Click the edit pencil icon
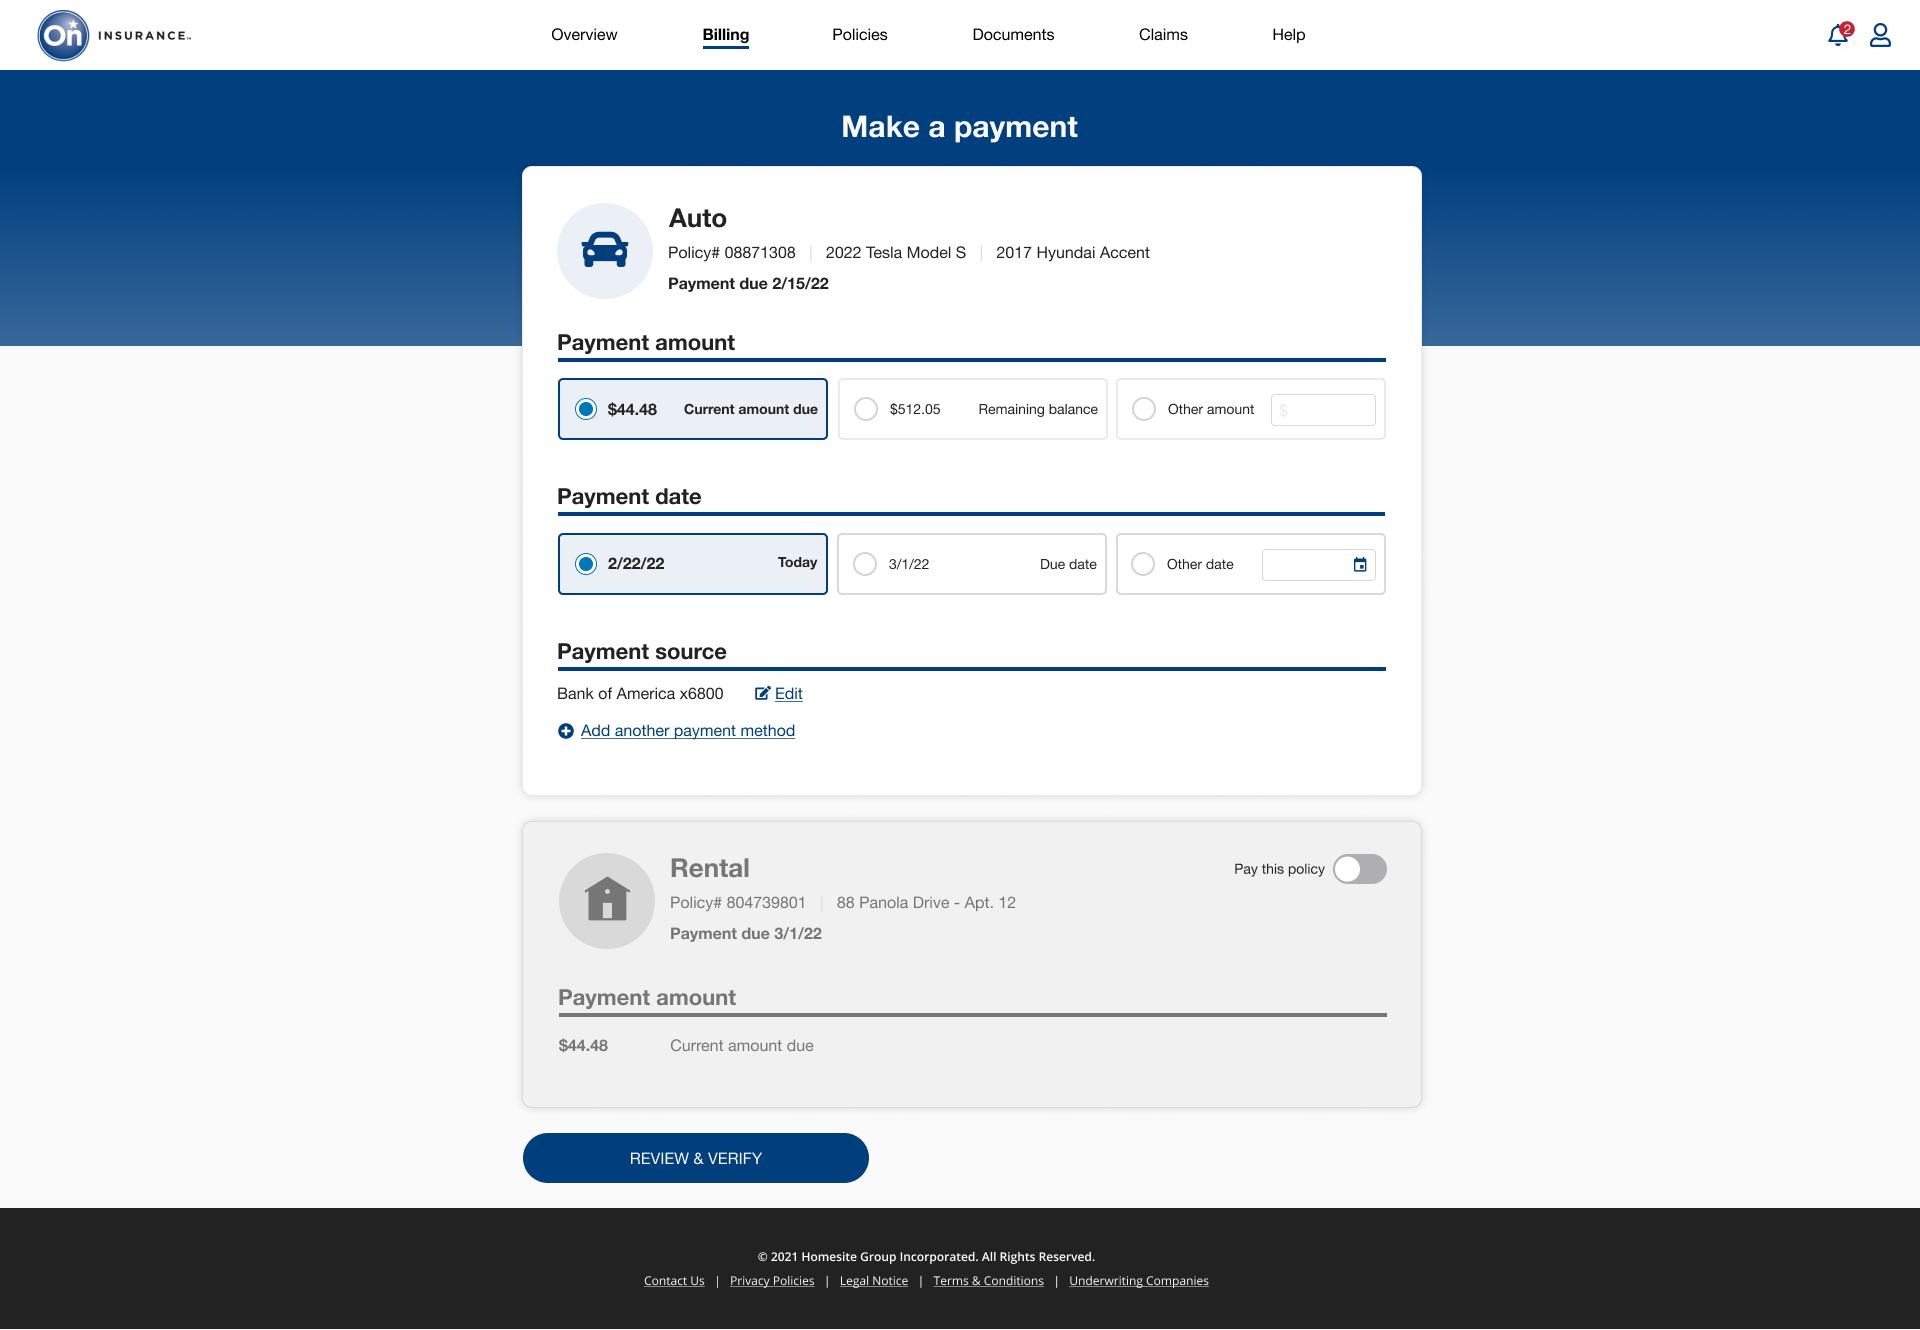The height and width of the screenshot is (1330, 1920). (762, 693)
